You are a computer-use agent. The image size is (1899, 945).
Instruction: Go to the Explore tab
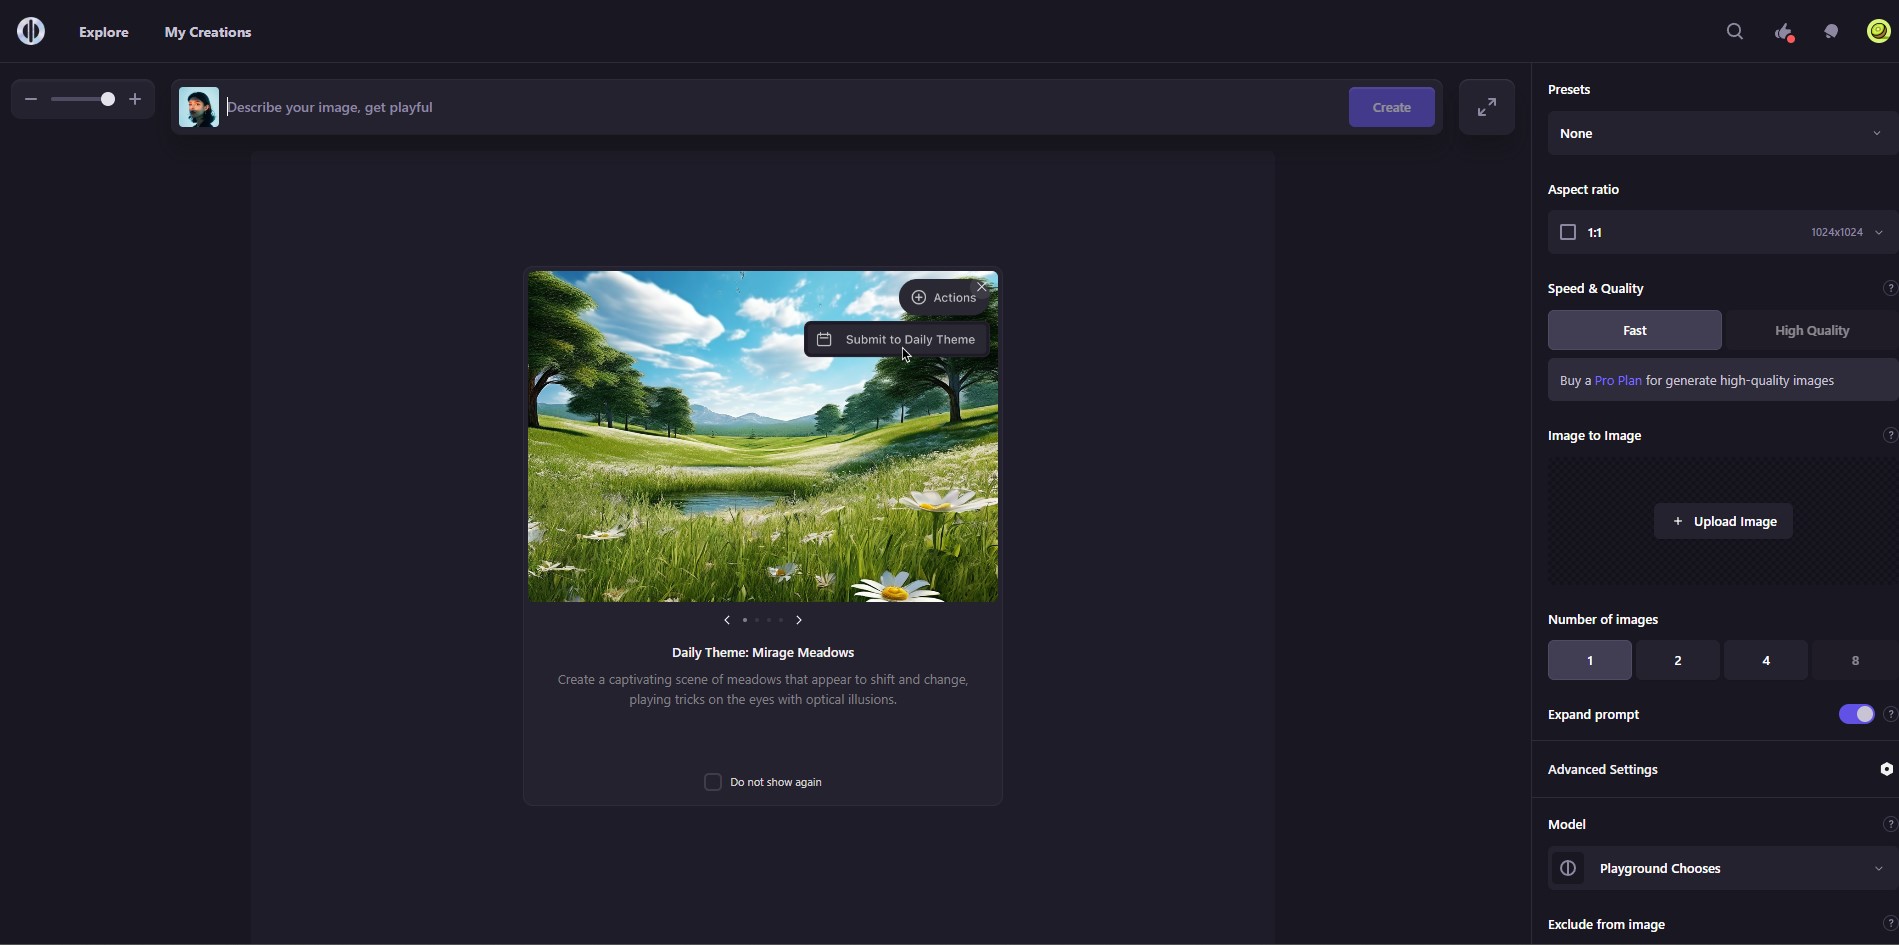pyautogui.click(x=104, y=32)
